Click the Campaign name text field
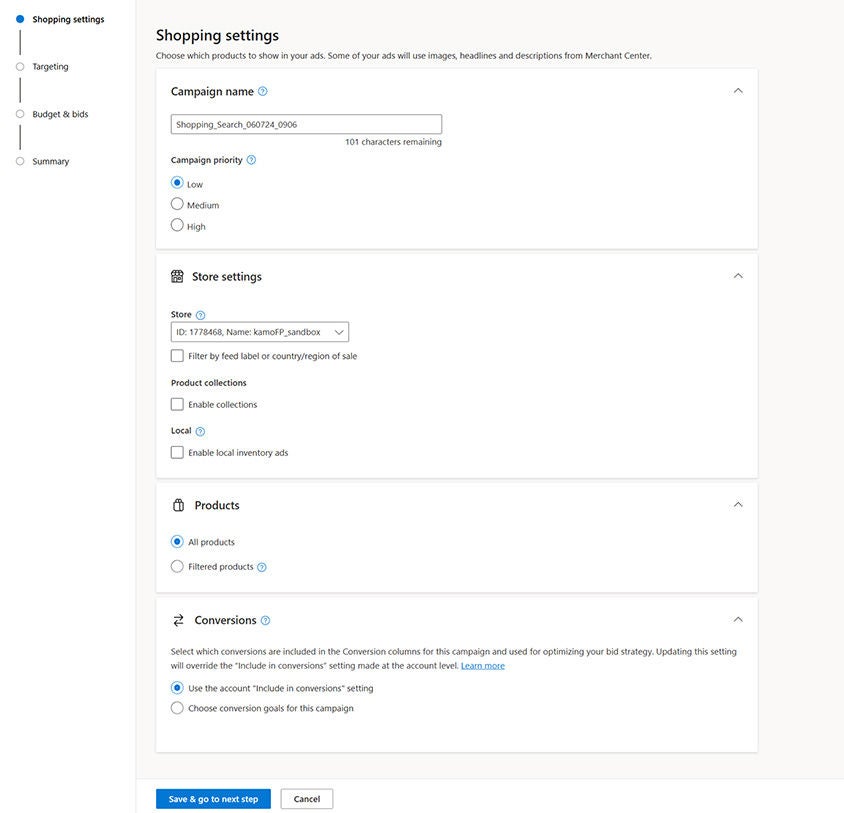Image resolution: width=844 pixels, height=813 pixels. (306, 125)
